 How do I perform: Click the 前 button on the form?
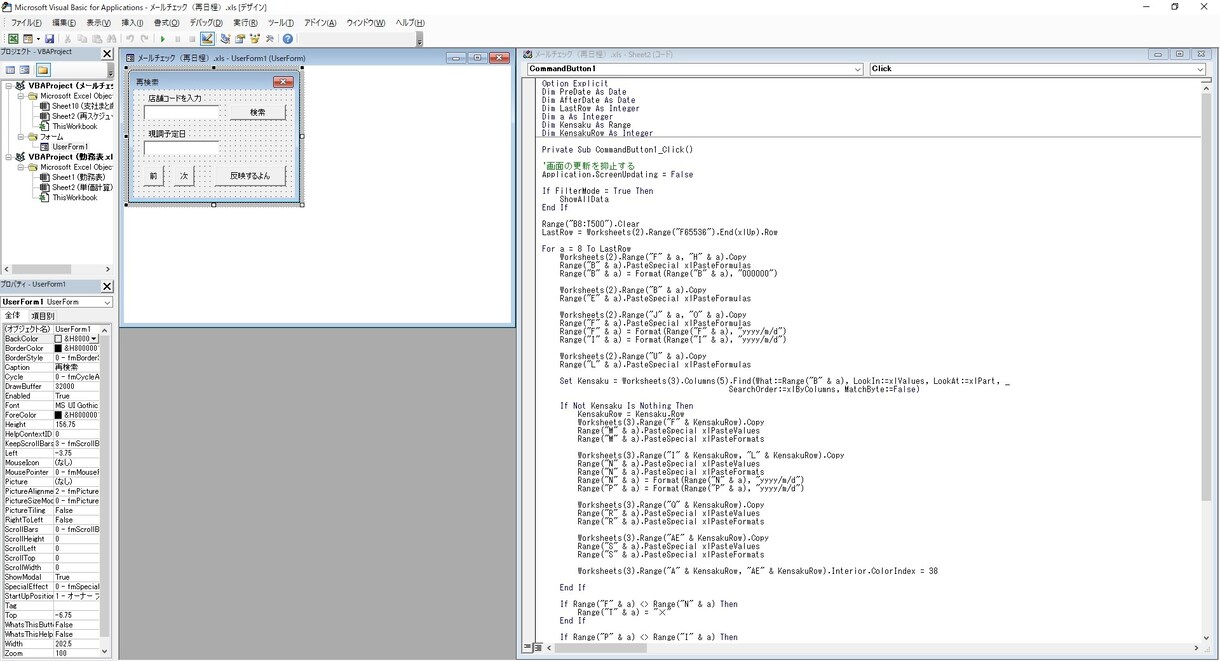pyautogui.click(x=153, y=176)
